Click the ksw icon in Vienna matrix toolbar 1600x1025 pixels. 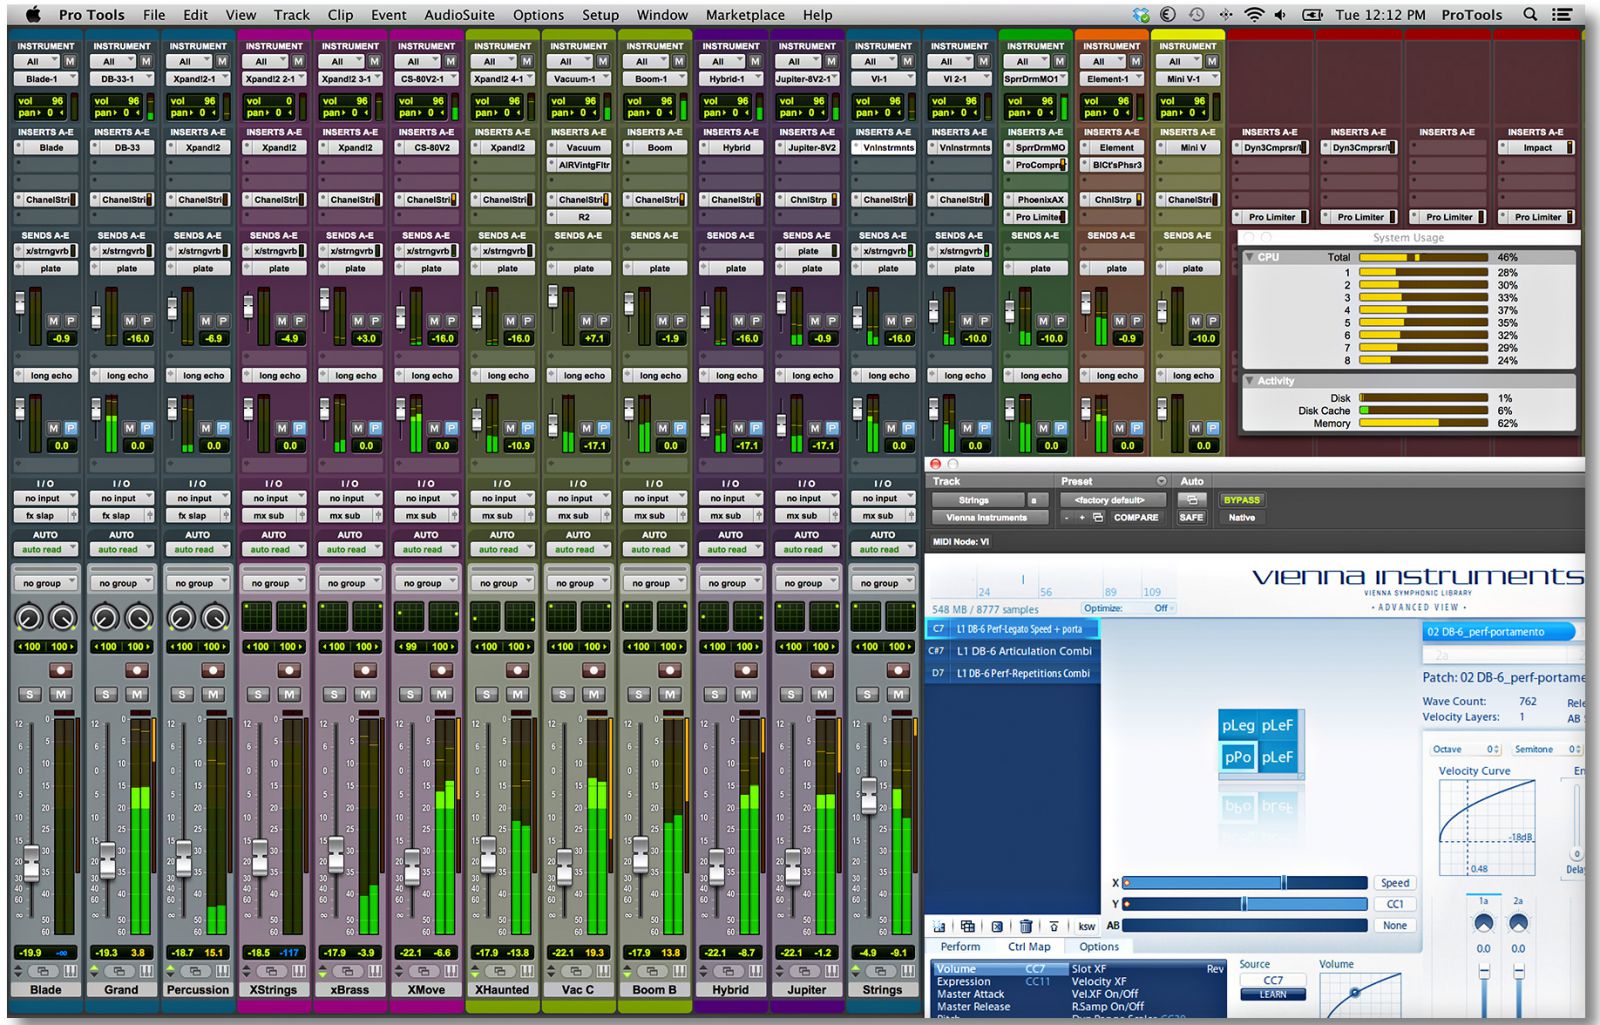pos(1086,927)
